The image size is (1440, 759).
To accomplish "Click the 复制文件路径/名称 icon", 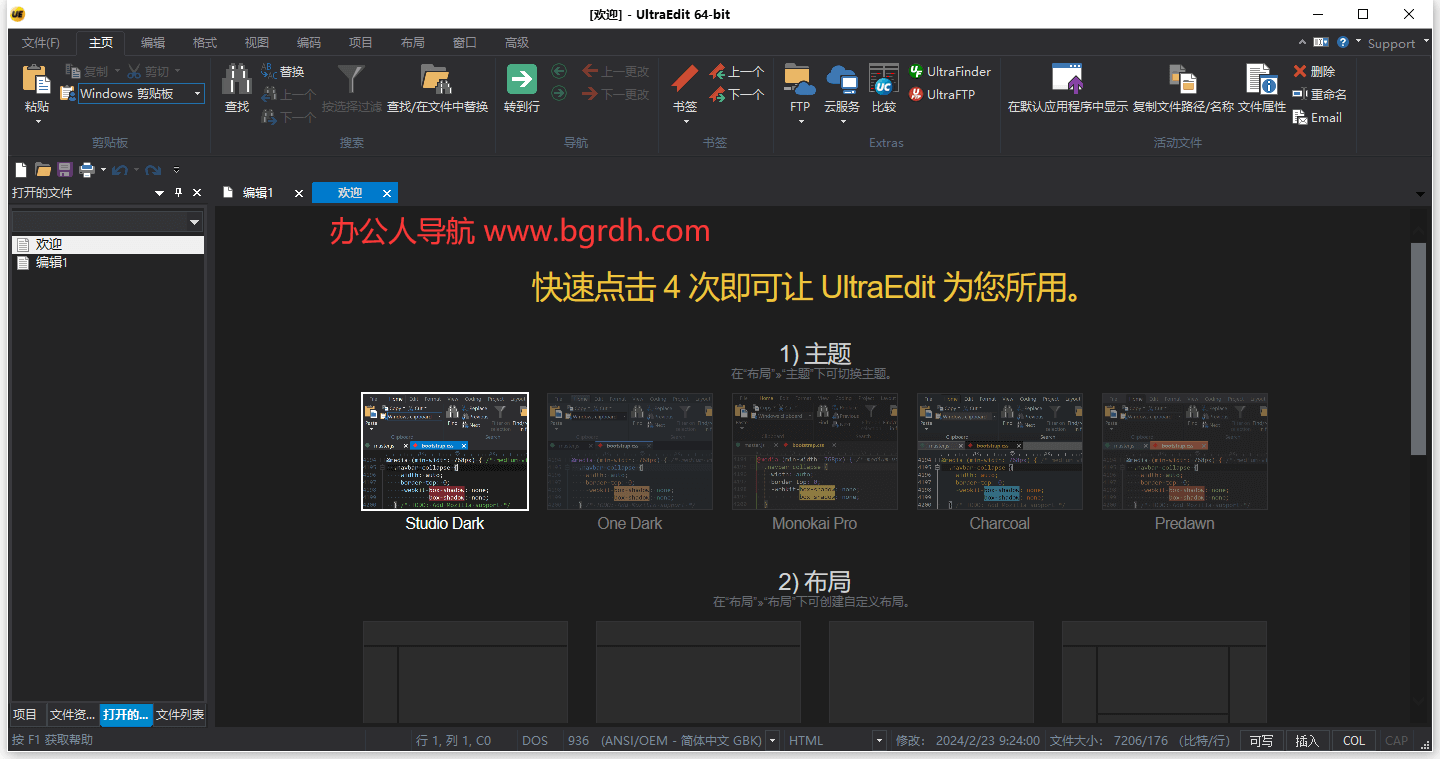I will [x=1182, y=88].
